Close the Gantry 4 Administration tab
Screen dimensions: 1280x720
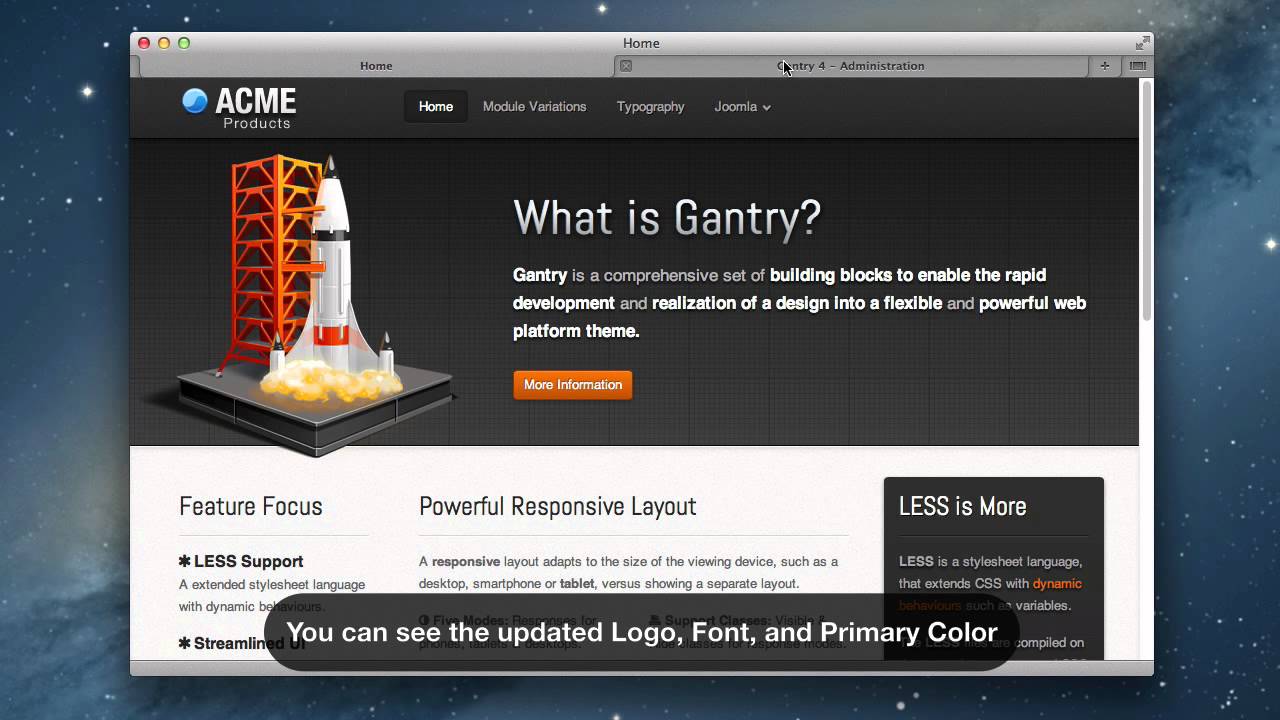tap(626, 66)
